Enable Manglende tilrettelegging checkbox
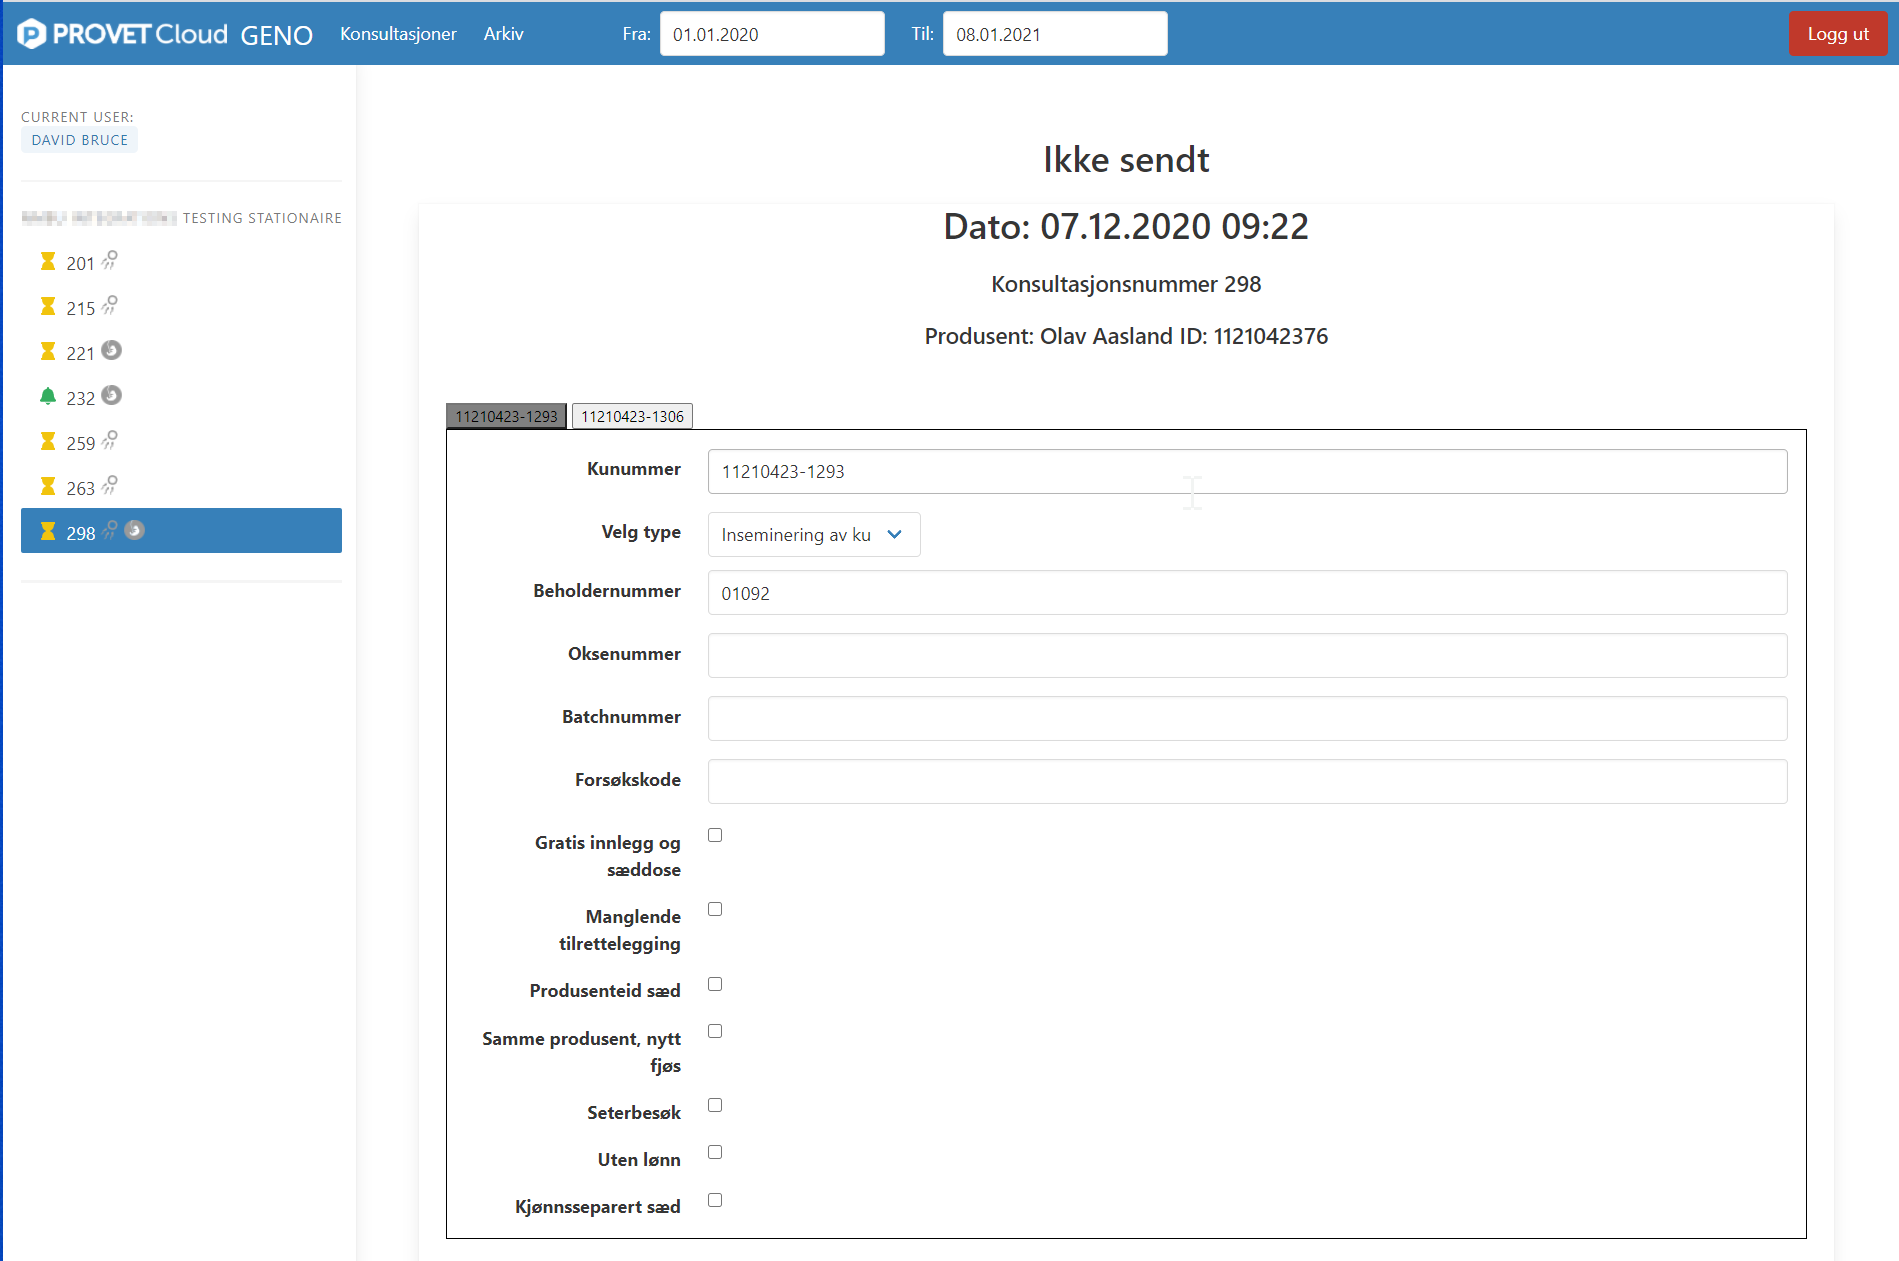This screenshot has height=1261, width=1899. 715,909
